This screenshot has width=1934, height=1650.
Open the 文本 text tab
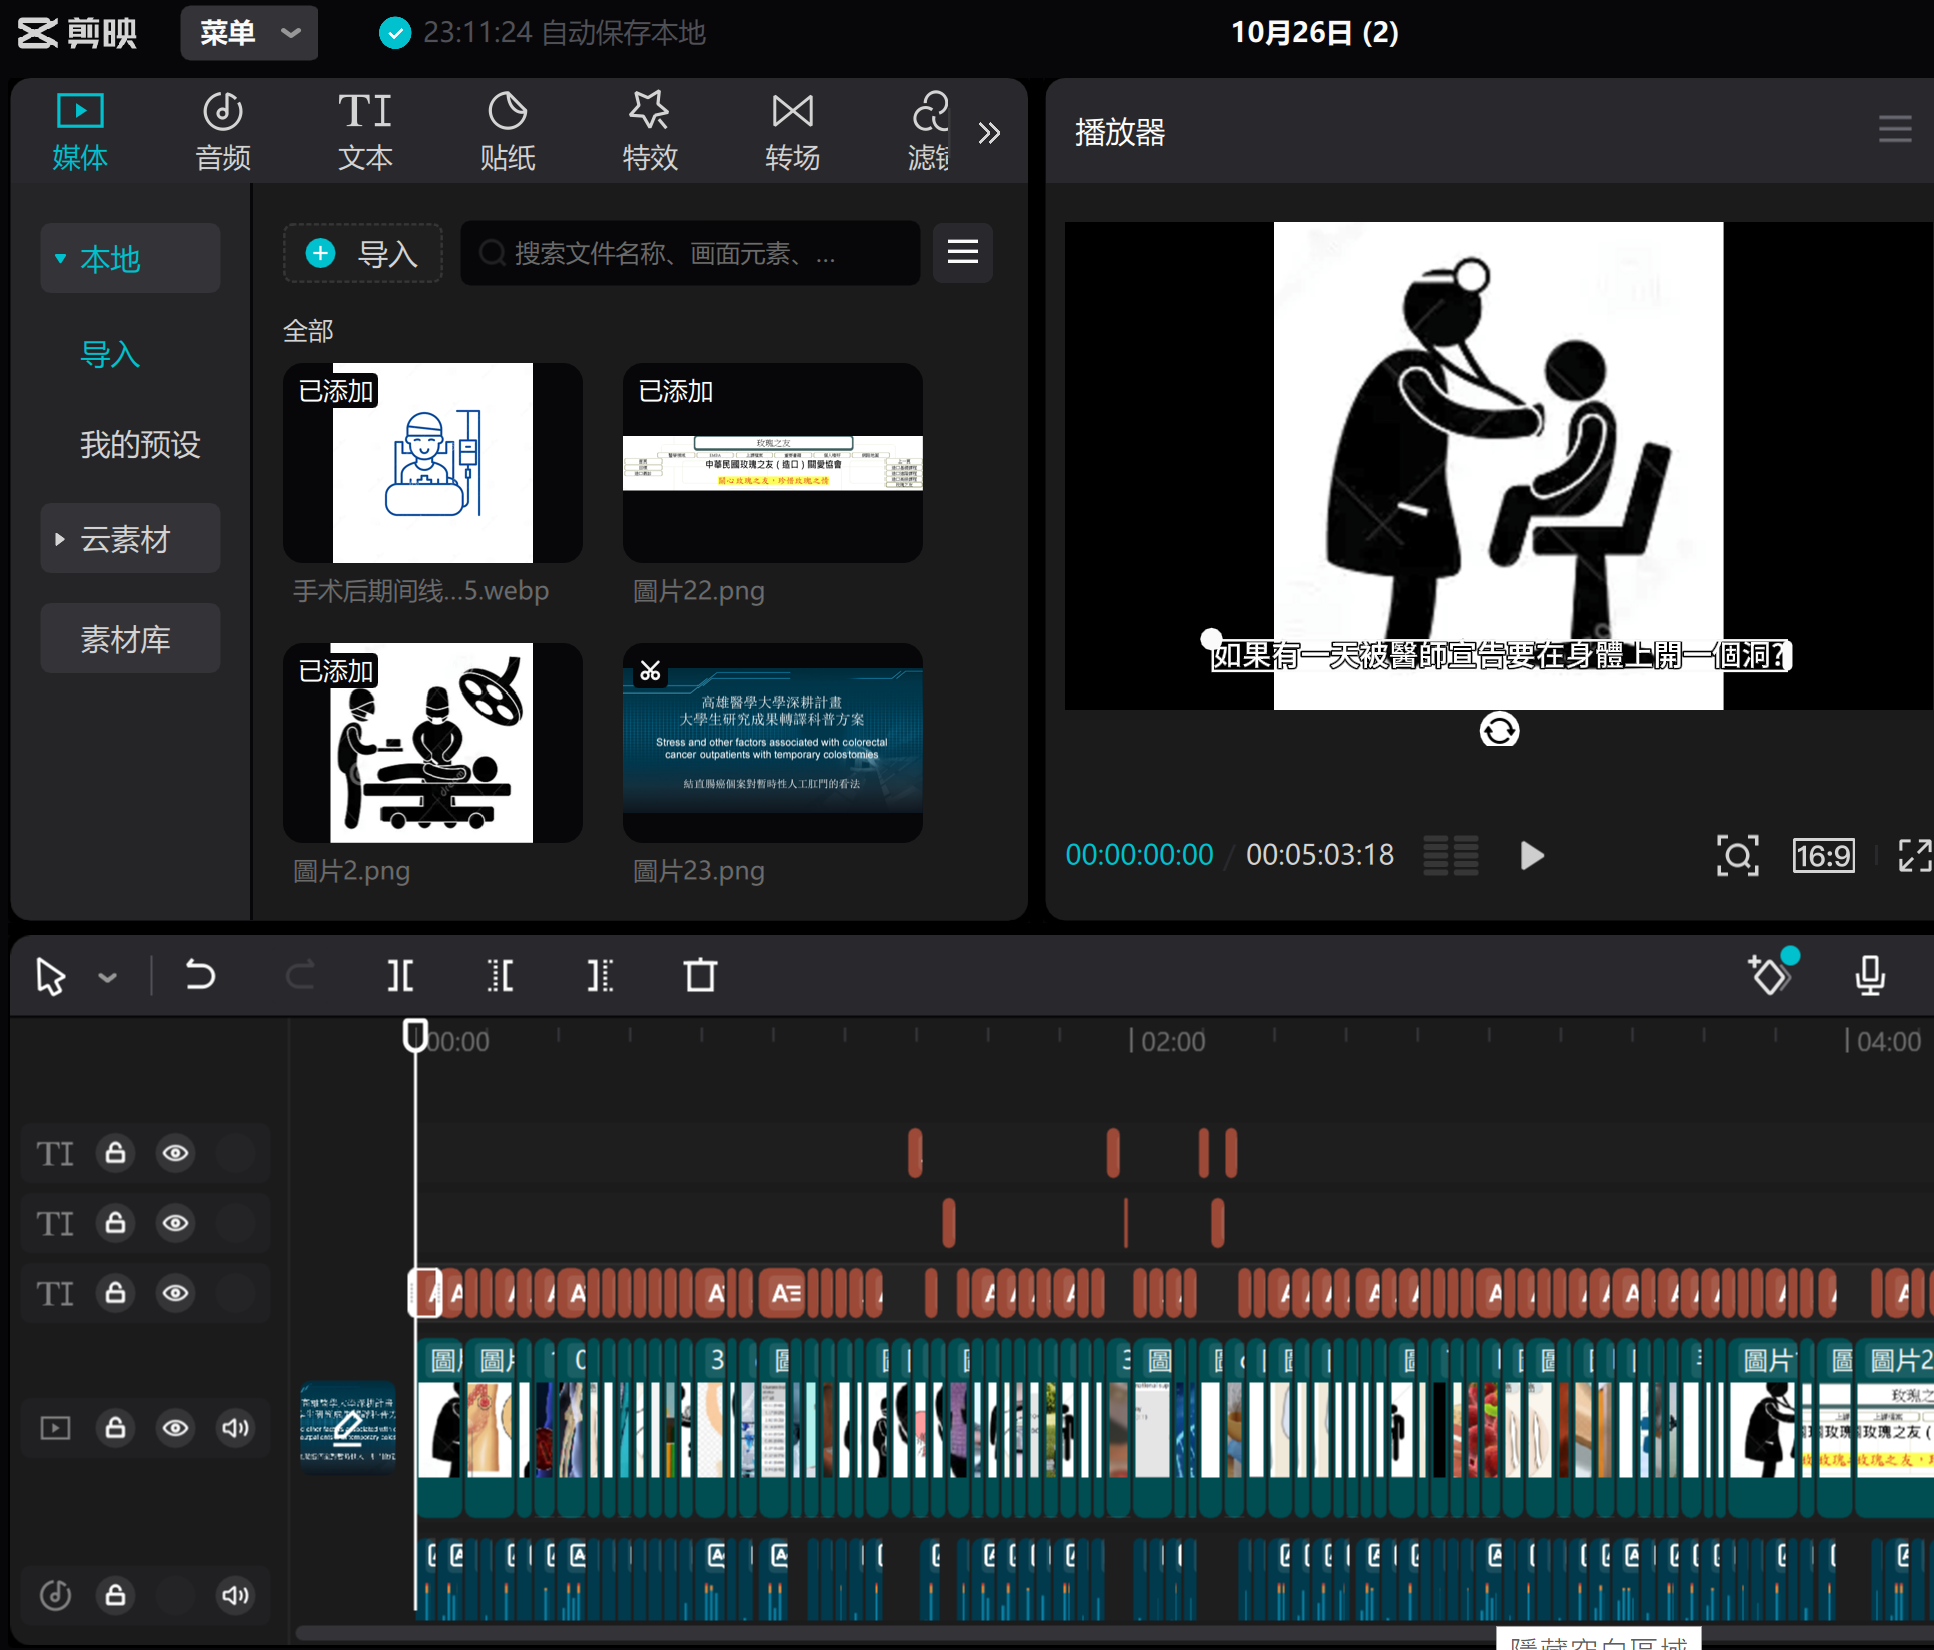pyautogui.click(x=365, y=132)
